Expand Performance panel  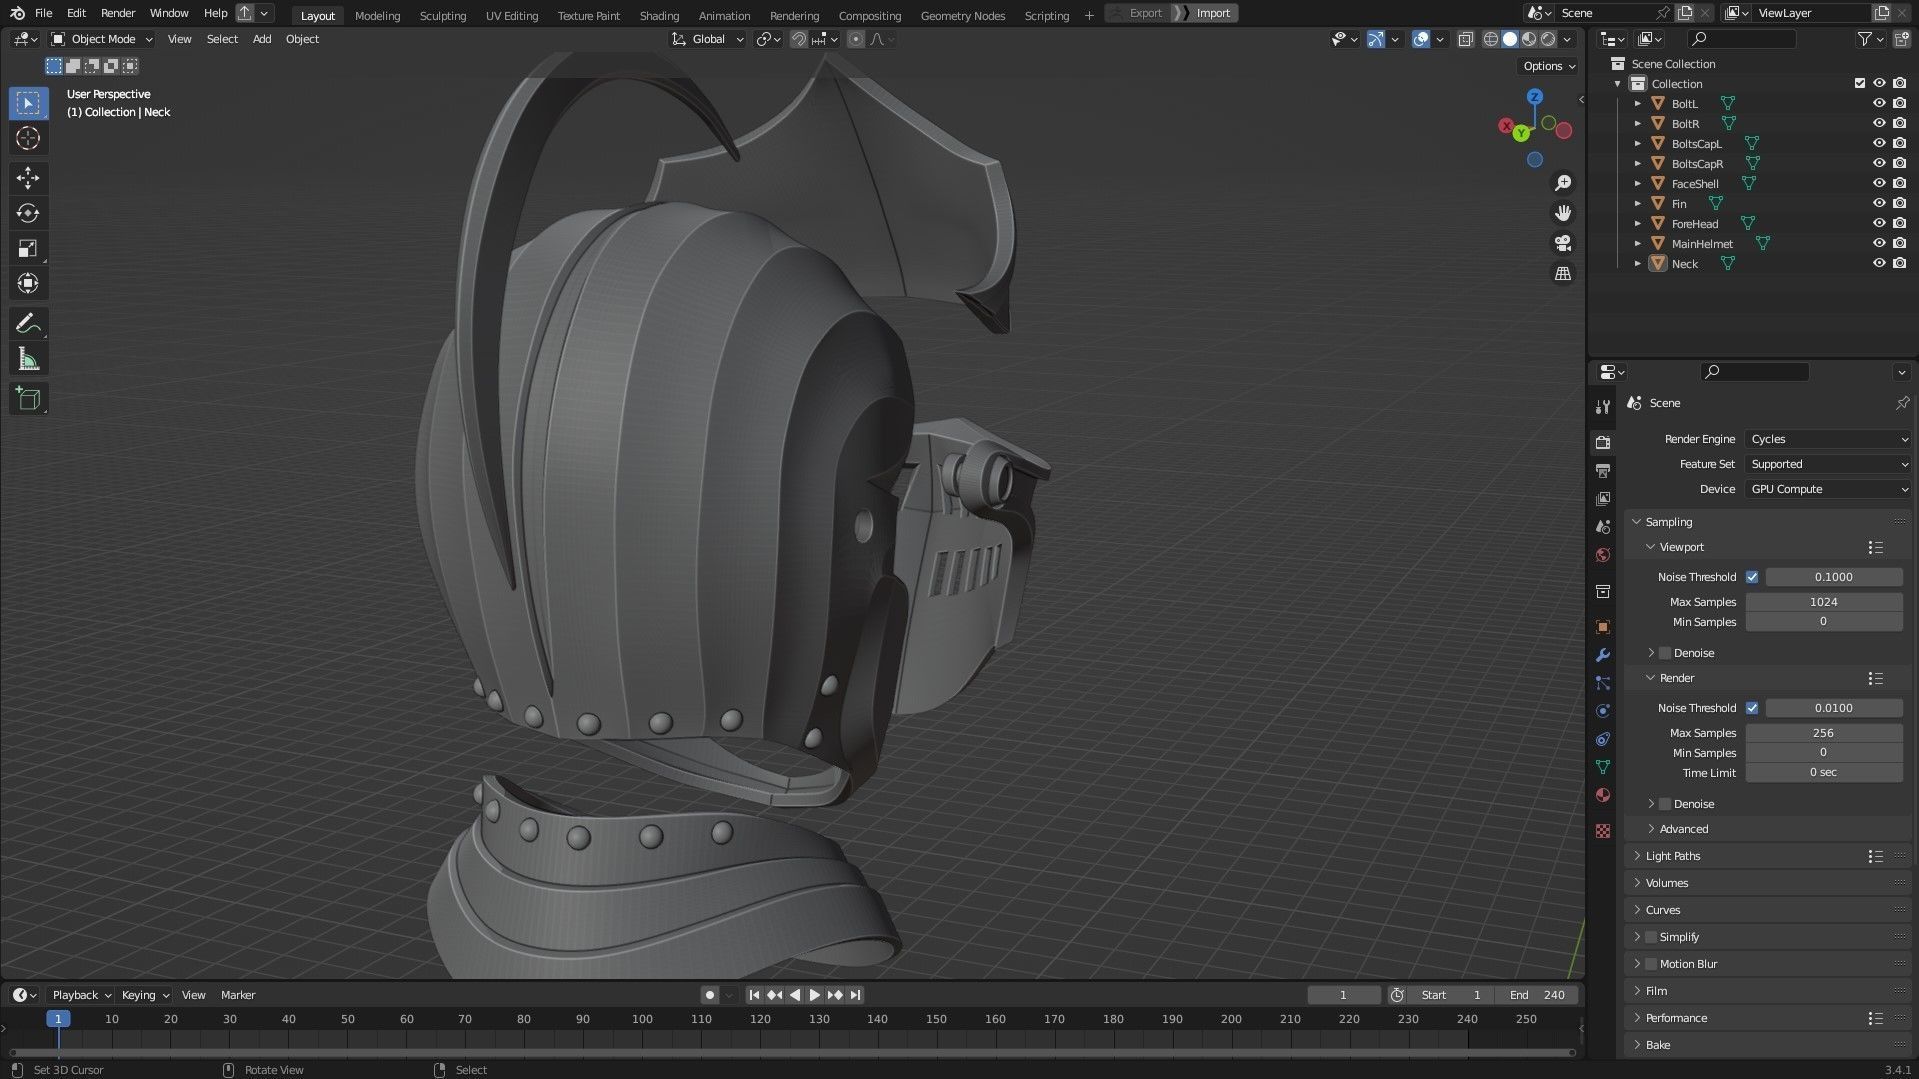(x=1676, y=1018)
